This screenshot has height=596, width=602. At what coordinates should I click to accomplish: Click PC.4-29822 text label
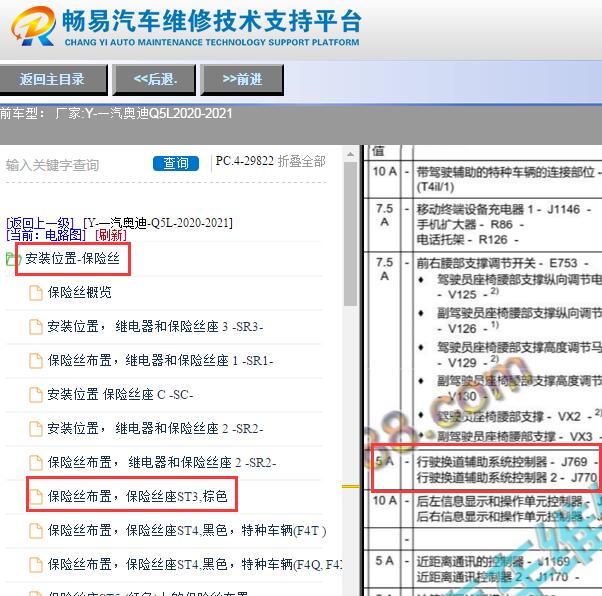point(245,161)
